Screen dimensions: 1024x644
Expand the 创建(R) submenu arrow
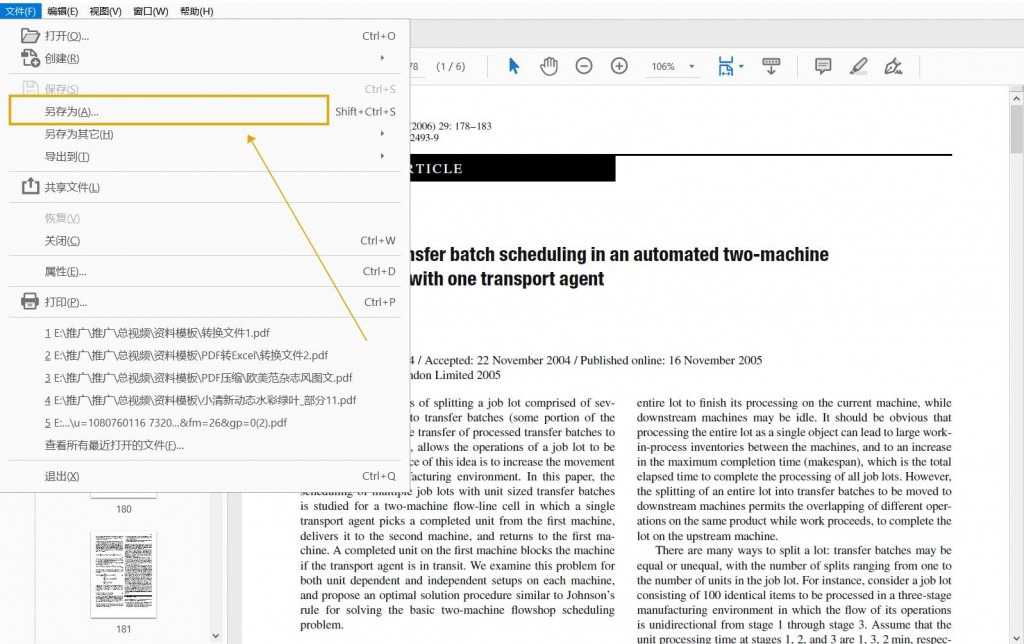coord(382,58)
